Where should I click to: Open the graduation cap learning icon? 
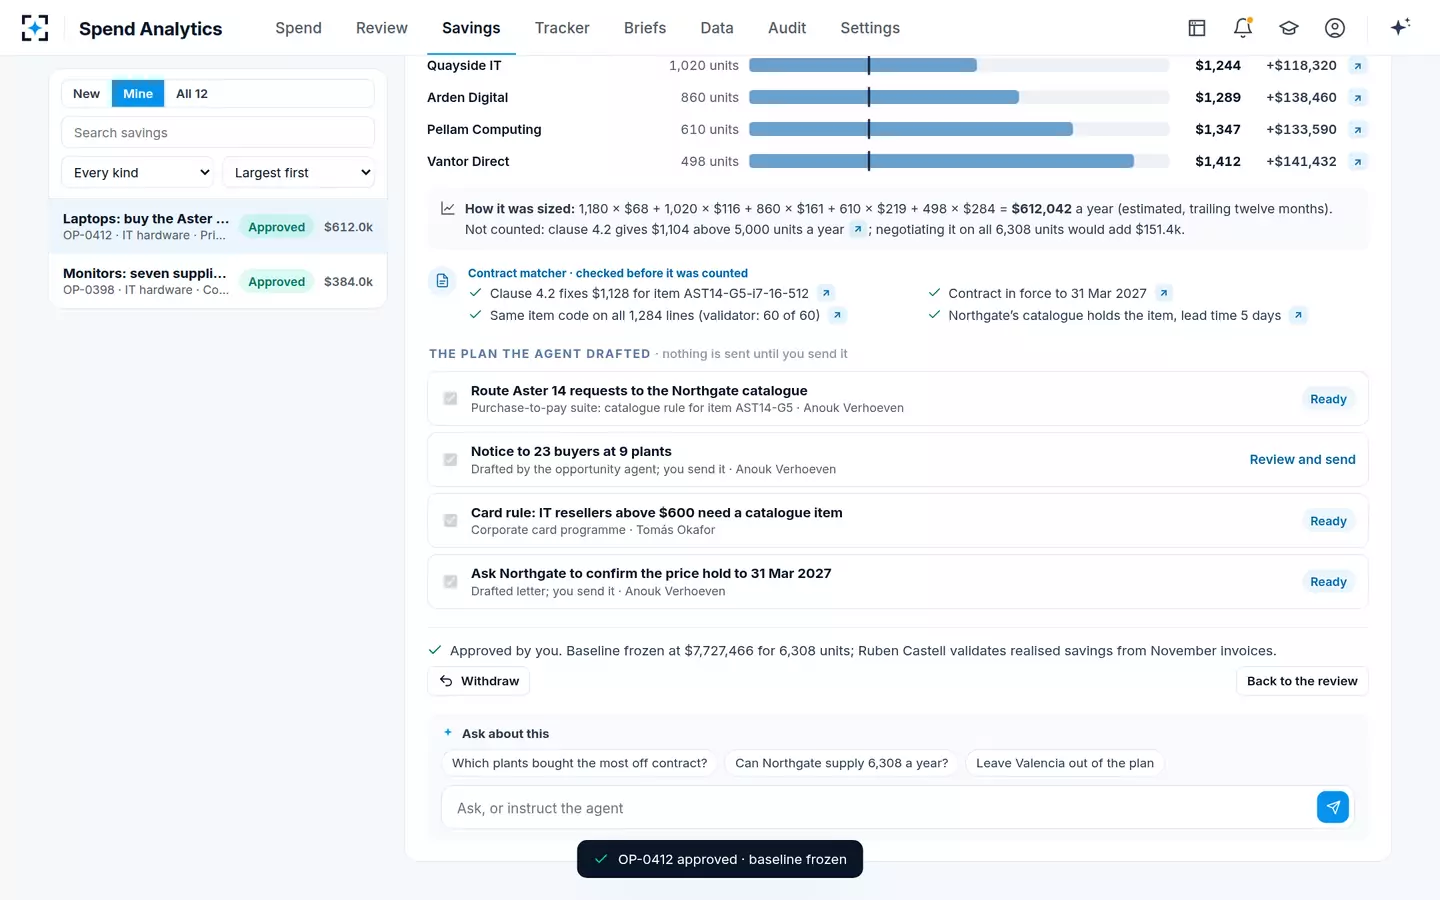1289,28
